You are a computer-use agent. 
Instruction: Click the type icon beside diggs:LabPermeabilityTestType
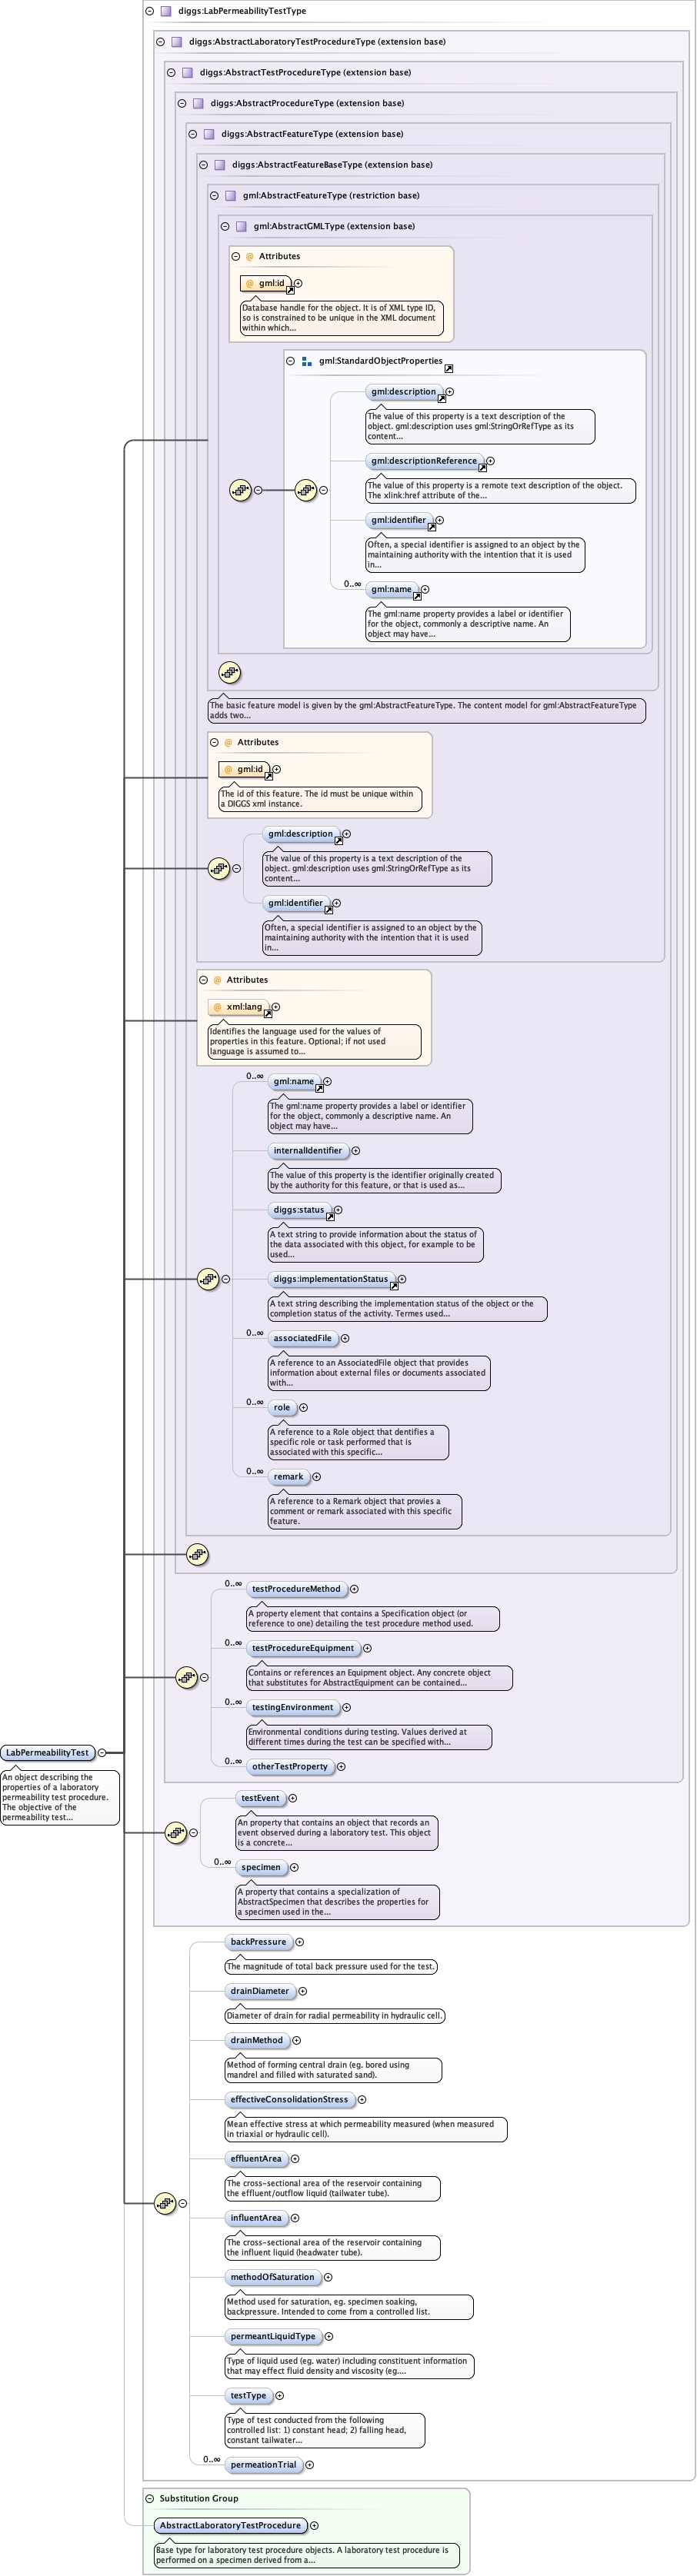click(166, 11)
